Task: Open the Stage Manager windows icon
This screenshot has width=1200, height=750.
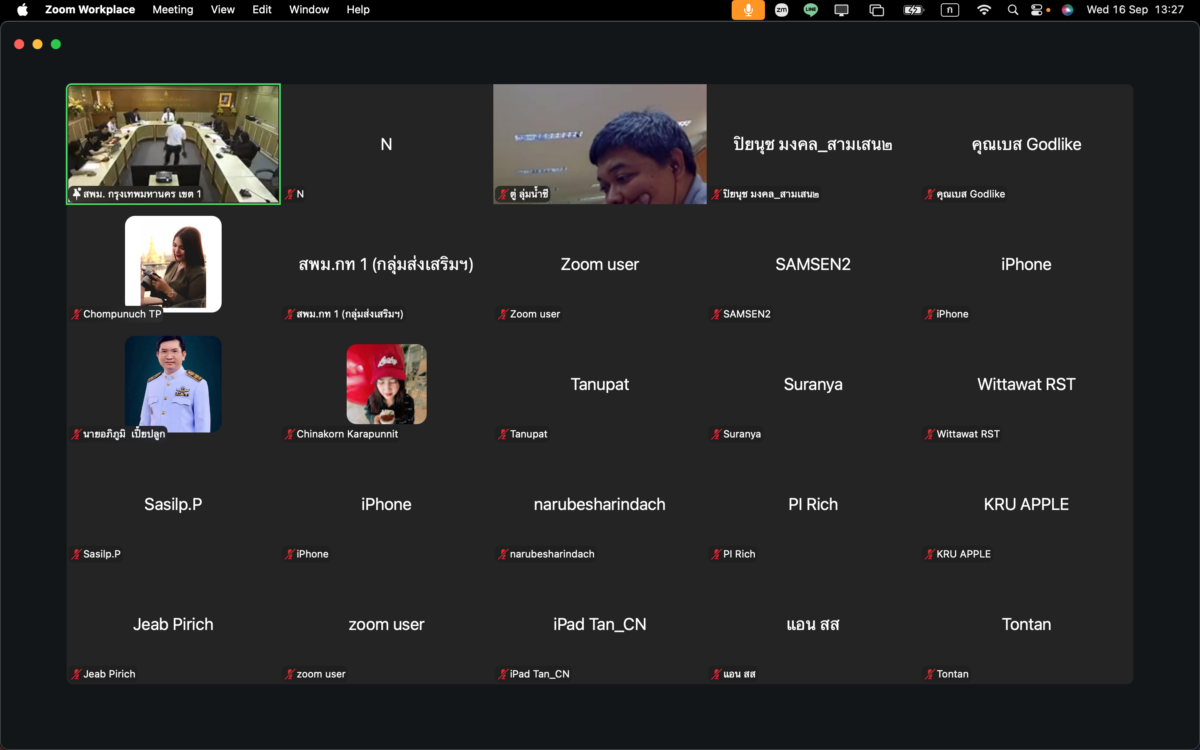Action: [877, 10]
